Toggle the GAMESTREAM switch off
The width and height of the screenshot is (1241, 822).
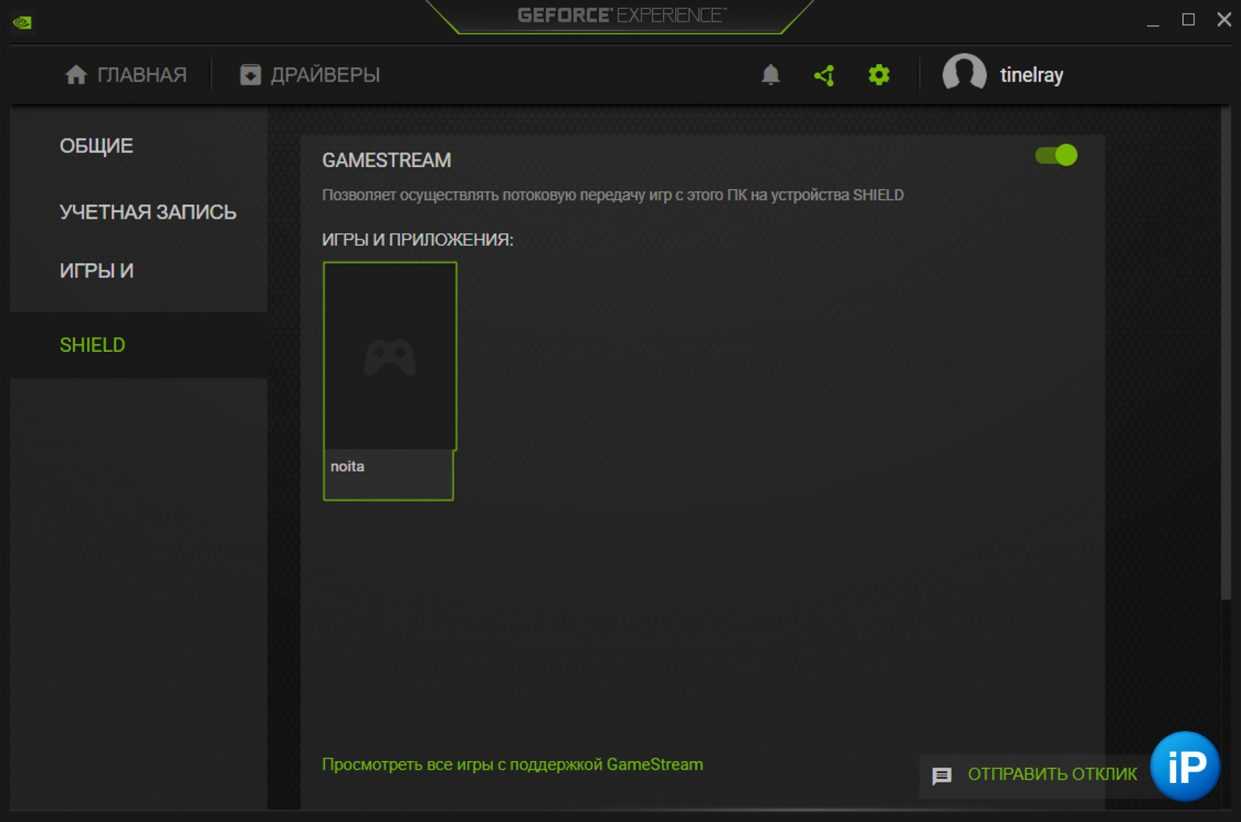coord(1056,155)
